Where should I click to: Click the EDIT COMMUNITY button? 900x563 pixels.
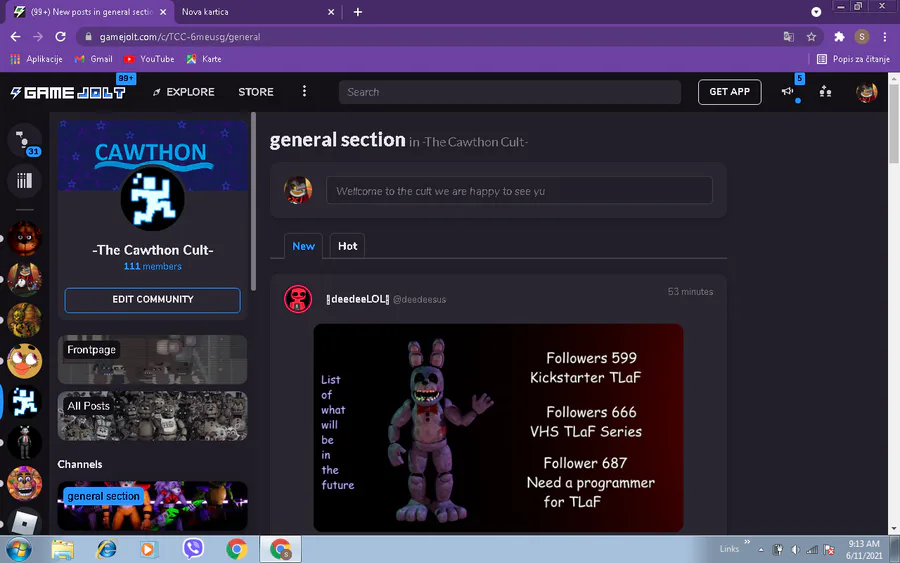click(x=153, y=300)
